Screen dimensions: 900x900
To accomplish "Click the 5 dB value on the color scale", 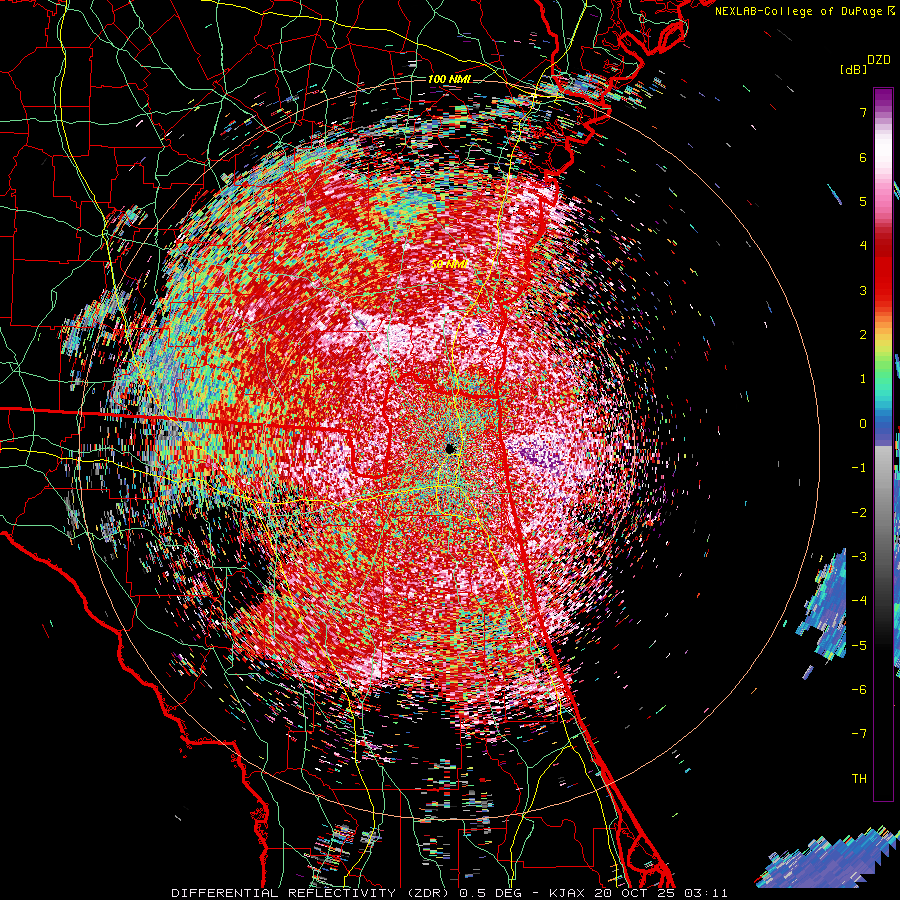I will click(x=863, y=201).
